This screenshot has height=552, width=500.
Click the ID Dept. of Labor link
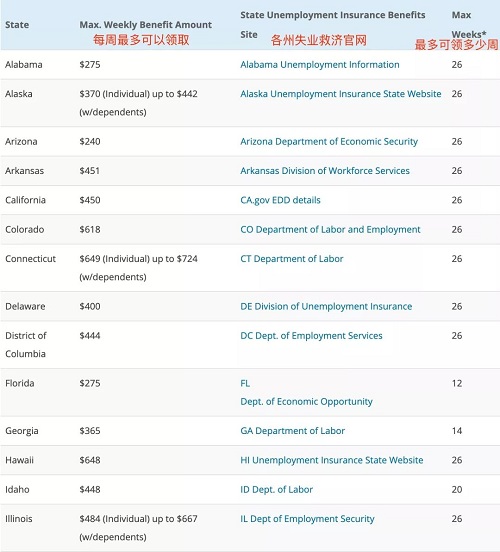coord(276,489)
